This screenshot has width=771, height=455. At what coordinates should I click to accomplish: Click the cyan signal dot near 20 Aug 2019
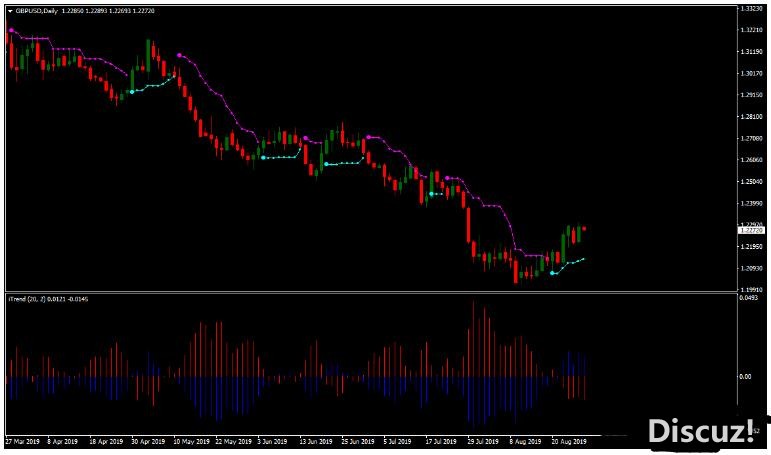click(553, 273)
